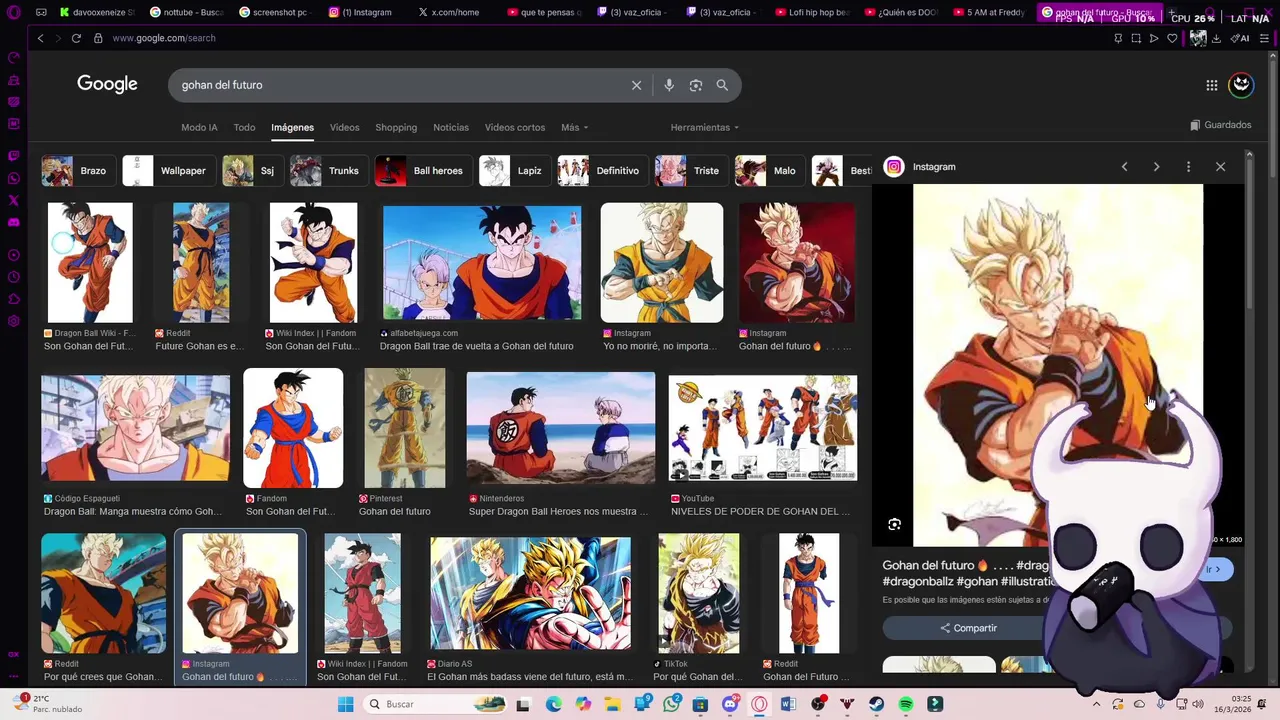This screenshot has width=1280, height=720.
Task: Open the Aria AI button
Action: [x=1240, y=38]
